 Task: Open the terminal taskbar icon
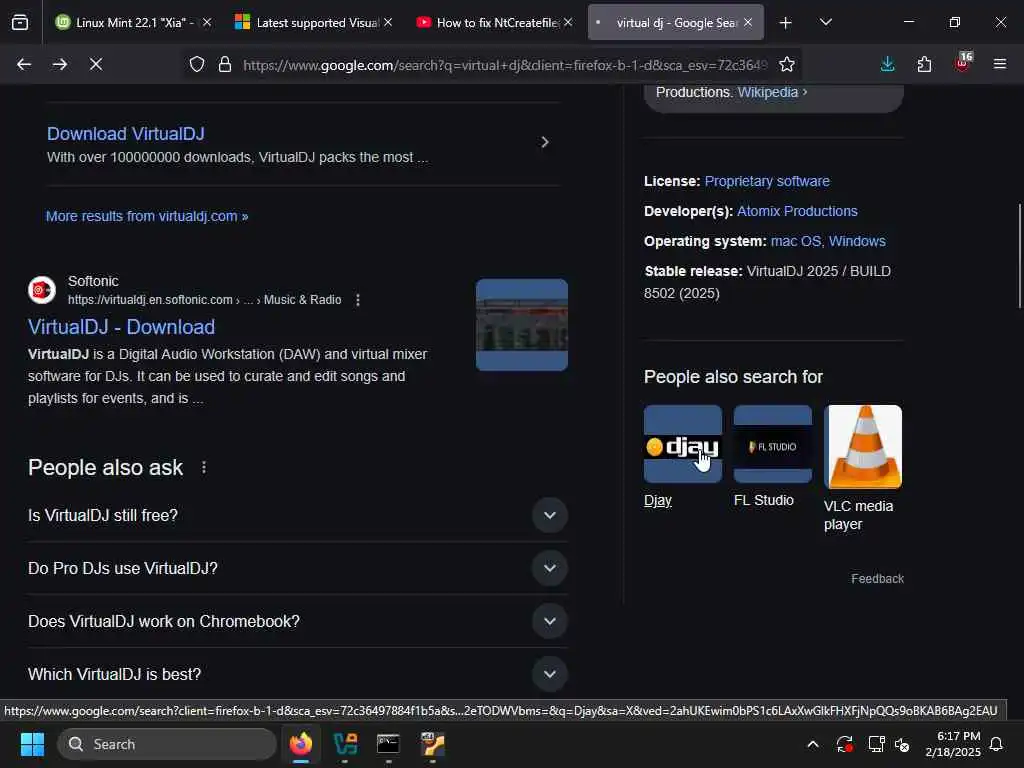coord(389,744)
